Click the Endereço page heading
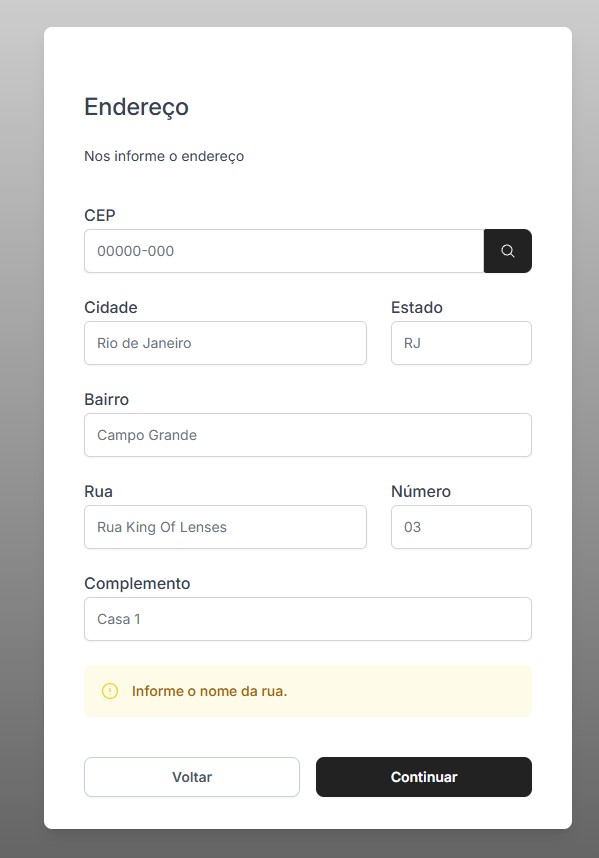The image size is (599, 858). click(136, 107)
